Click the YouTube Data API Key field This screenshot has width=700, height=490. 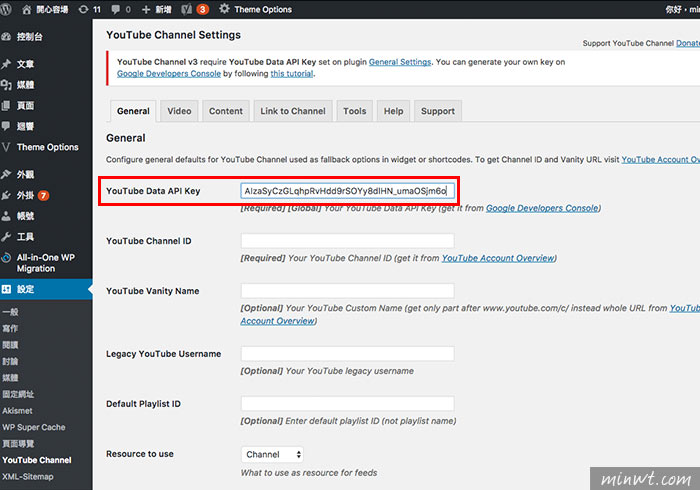click(x=347, y=191)
